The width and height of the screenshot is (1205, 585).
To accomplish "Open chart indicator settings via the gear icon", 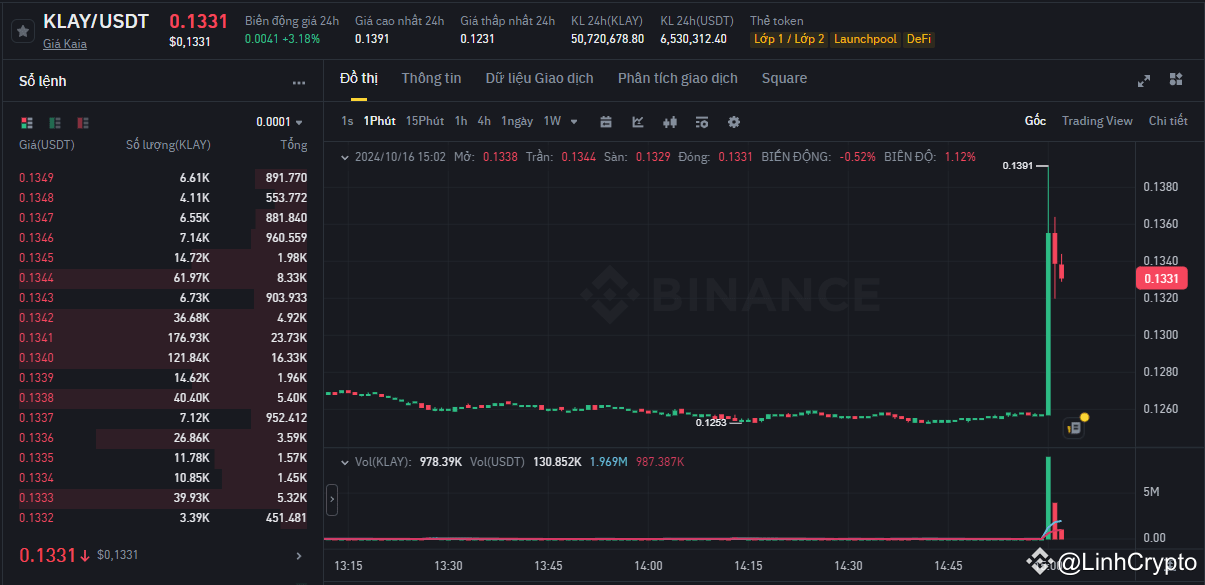I will [733, 121].
